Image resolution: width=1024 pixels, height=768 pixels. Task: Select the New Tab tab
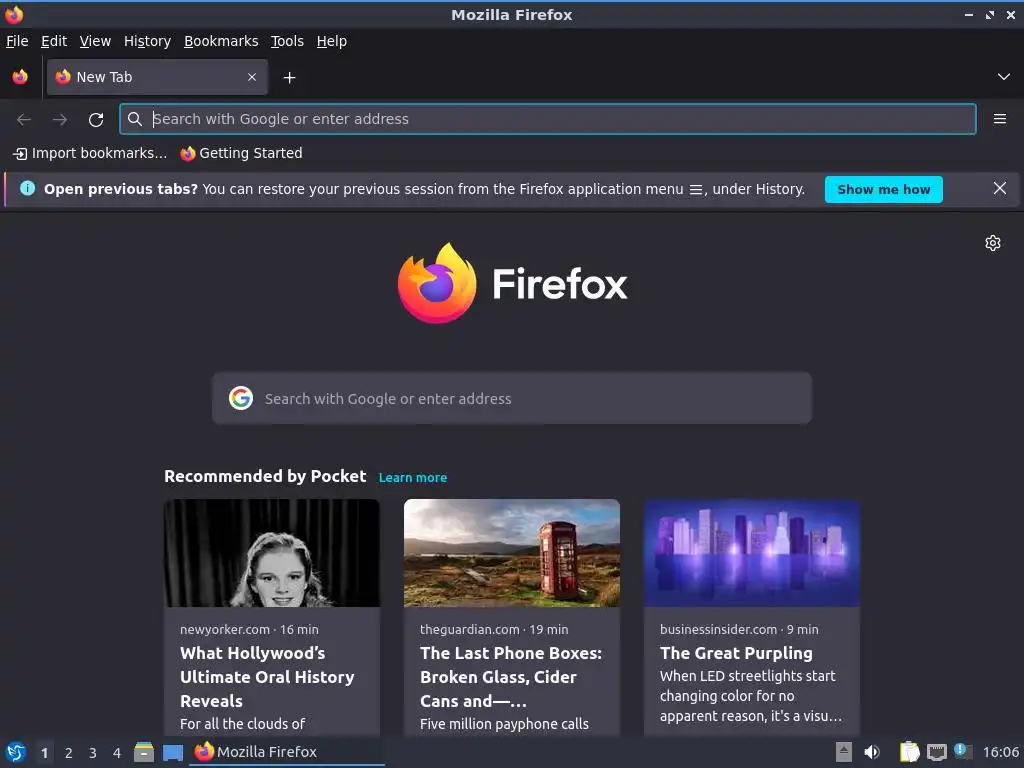point(157,77)
